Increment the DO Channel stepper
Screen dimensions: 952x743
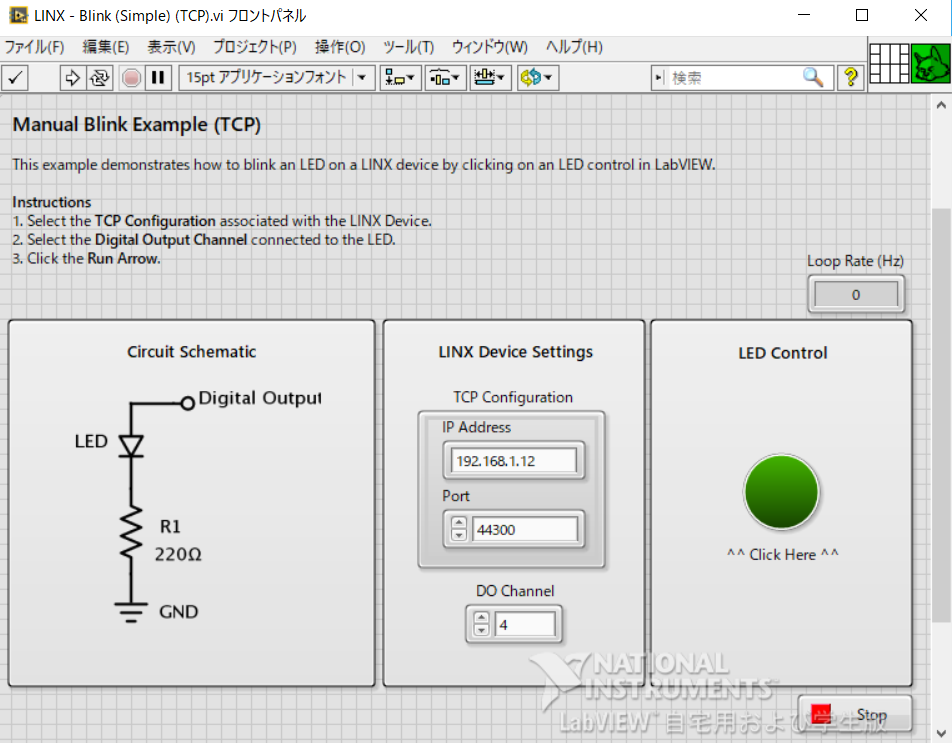(x=481, y=618)
